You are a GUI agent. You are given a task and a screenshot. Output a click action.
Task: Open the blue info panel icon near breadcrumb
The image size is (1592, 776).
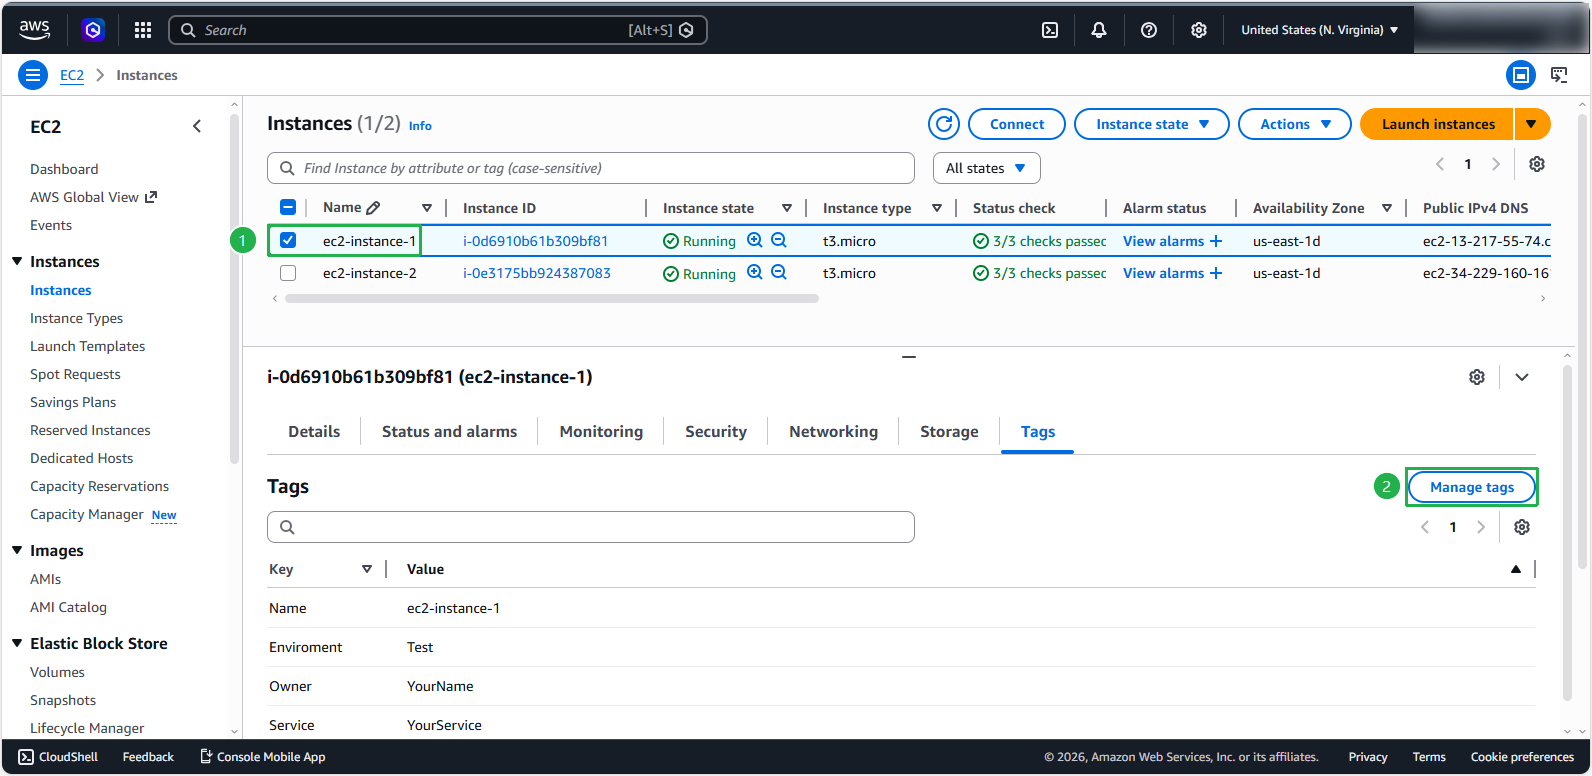tap(1521, 75)
